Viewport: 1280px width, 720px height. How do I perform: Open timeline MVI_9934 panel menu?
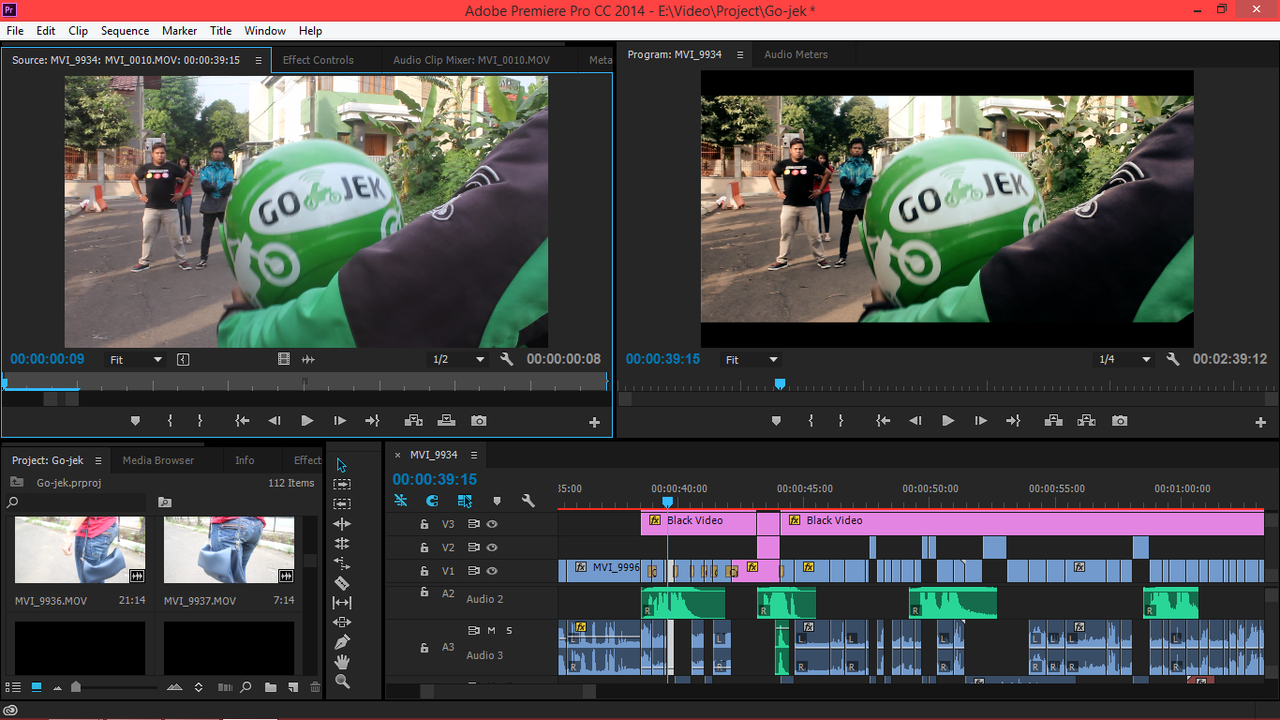pyautogui.click(x=474, y=455)
